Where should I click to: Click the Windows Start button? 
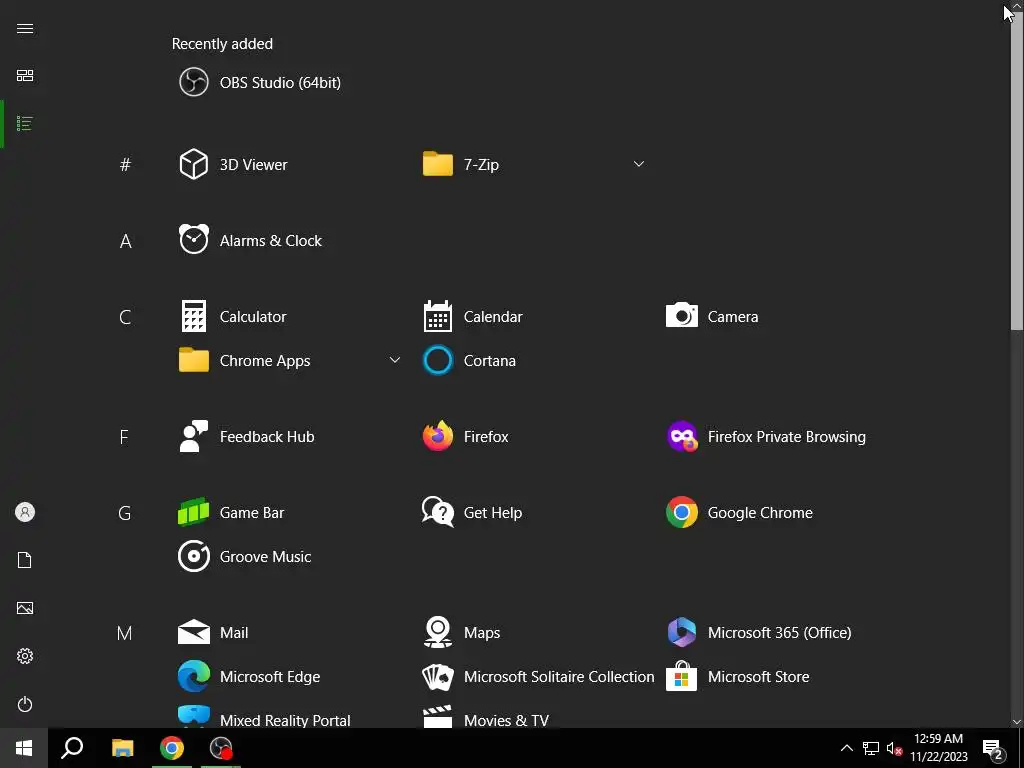click(24, 748)
